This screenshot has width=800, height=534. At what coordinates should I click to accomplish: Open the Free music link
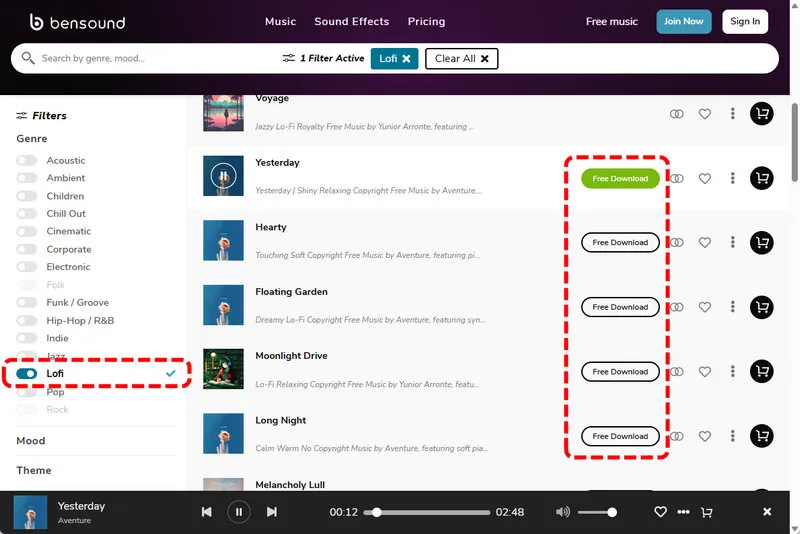(612, 21)
